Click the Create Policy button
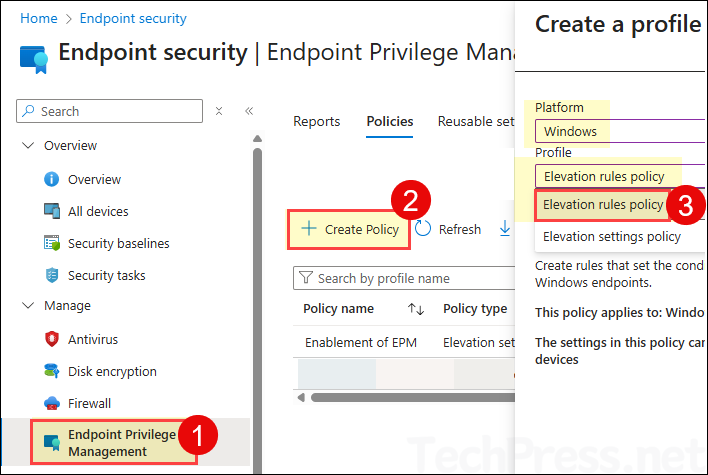Screen dimensions: 708x475 point(349,229)
